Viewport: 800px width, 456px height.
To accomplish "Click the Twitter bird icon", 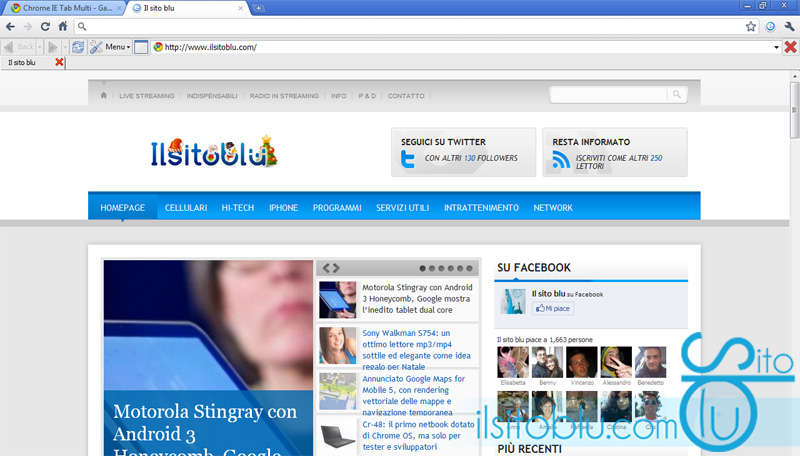I will point(408,159).
